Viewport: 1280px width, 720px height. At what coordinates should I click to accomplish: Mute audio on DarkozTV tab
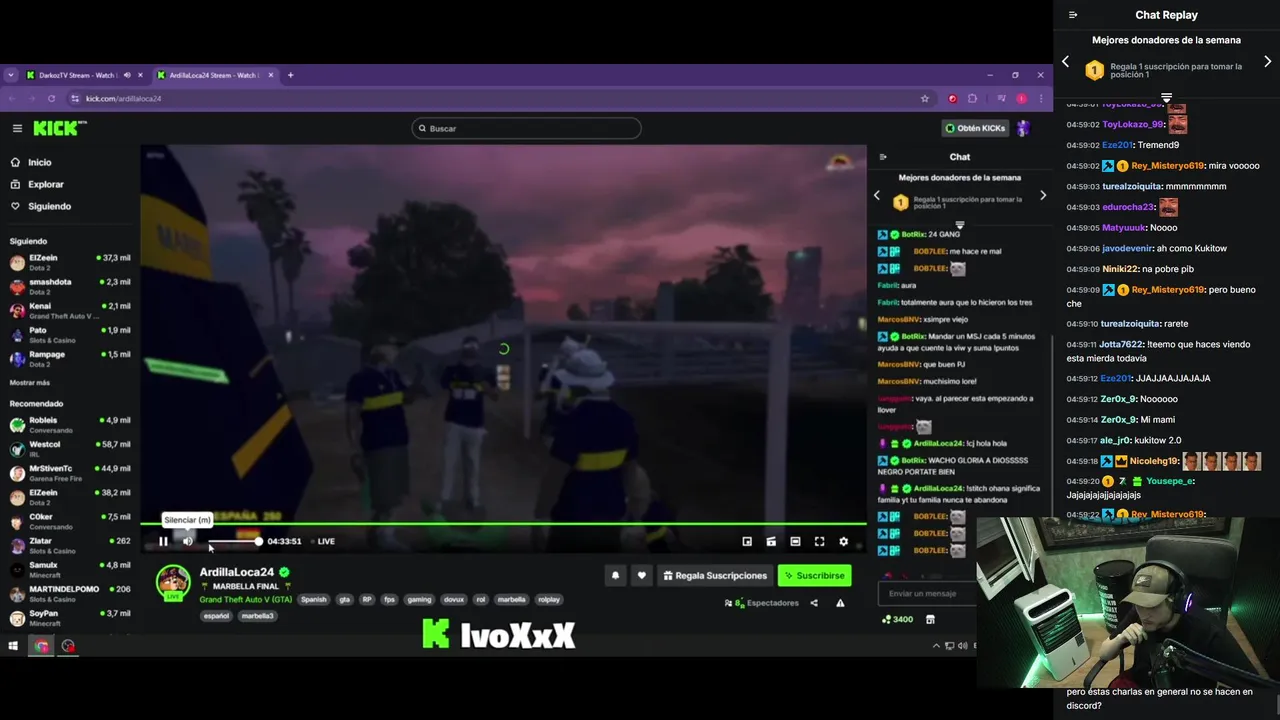[x=126, y=75]
